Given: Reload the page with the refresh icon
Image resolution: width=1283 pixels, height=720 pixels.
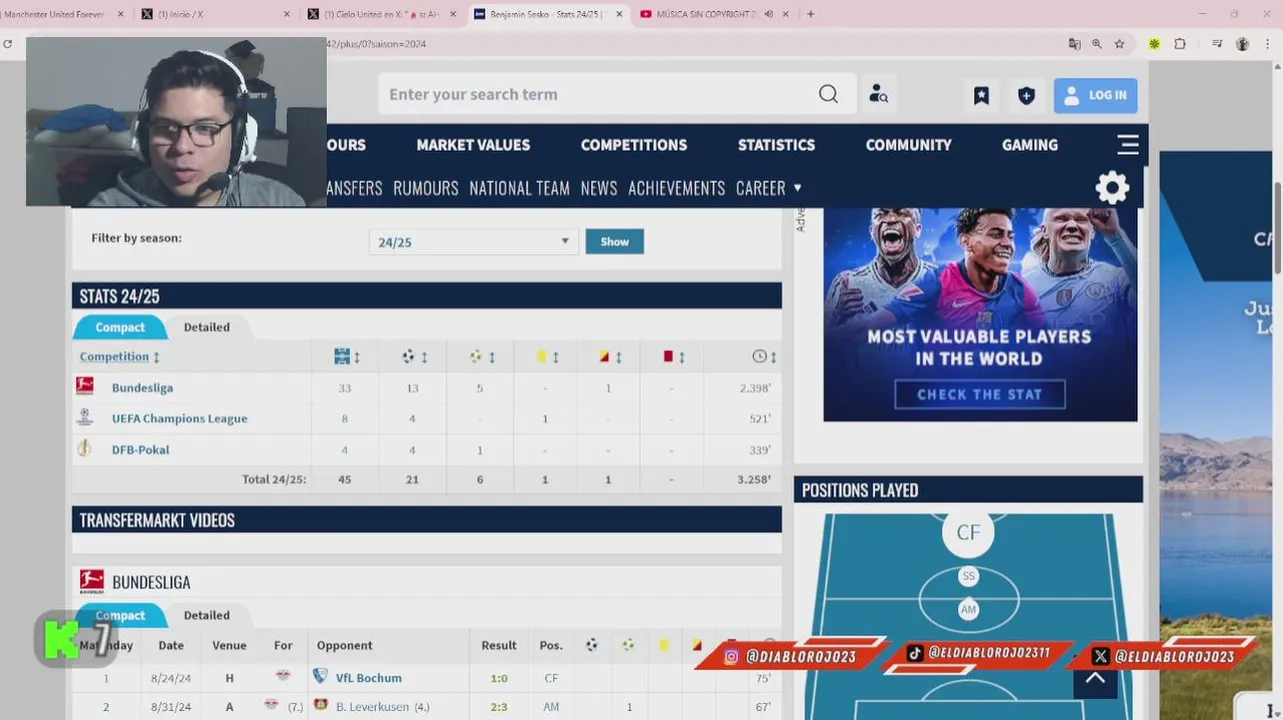Looking at the screenshot, I should [x=8, y=44].
